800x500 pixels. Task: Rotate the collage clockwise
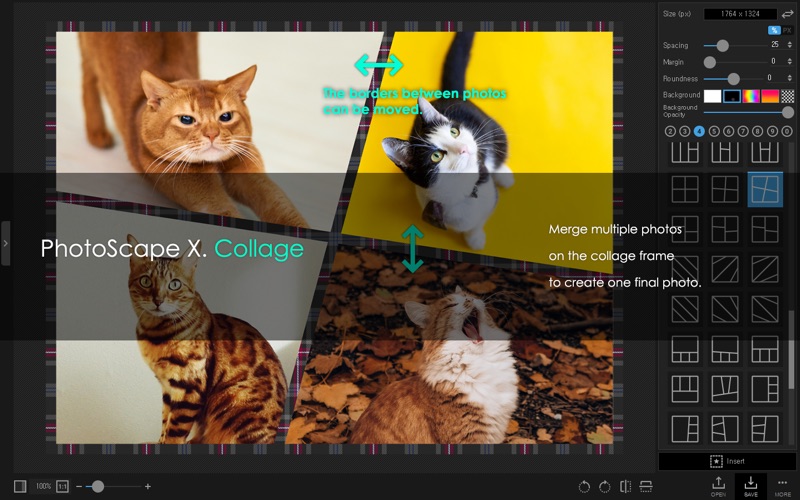pyautogui.click(x=605, y=486)
